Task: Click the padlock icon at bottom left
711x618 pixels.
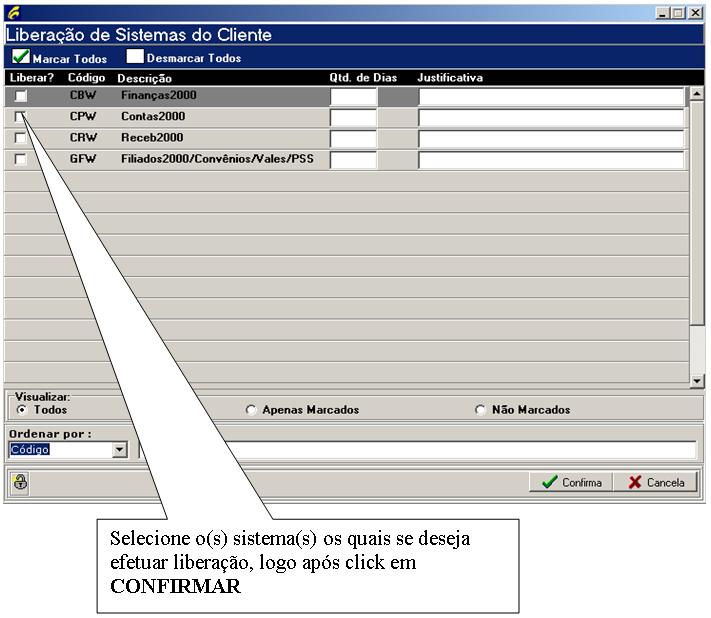Action: click(x=20, y=482)
